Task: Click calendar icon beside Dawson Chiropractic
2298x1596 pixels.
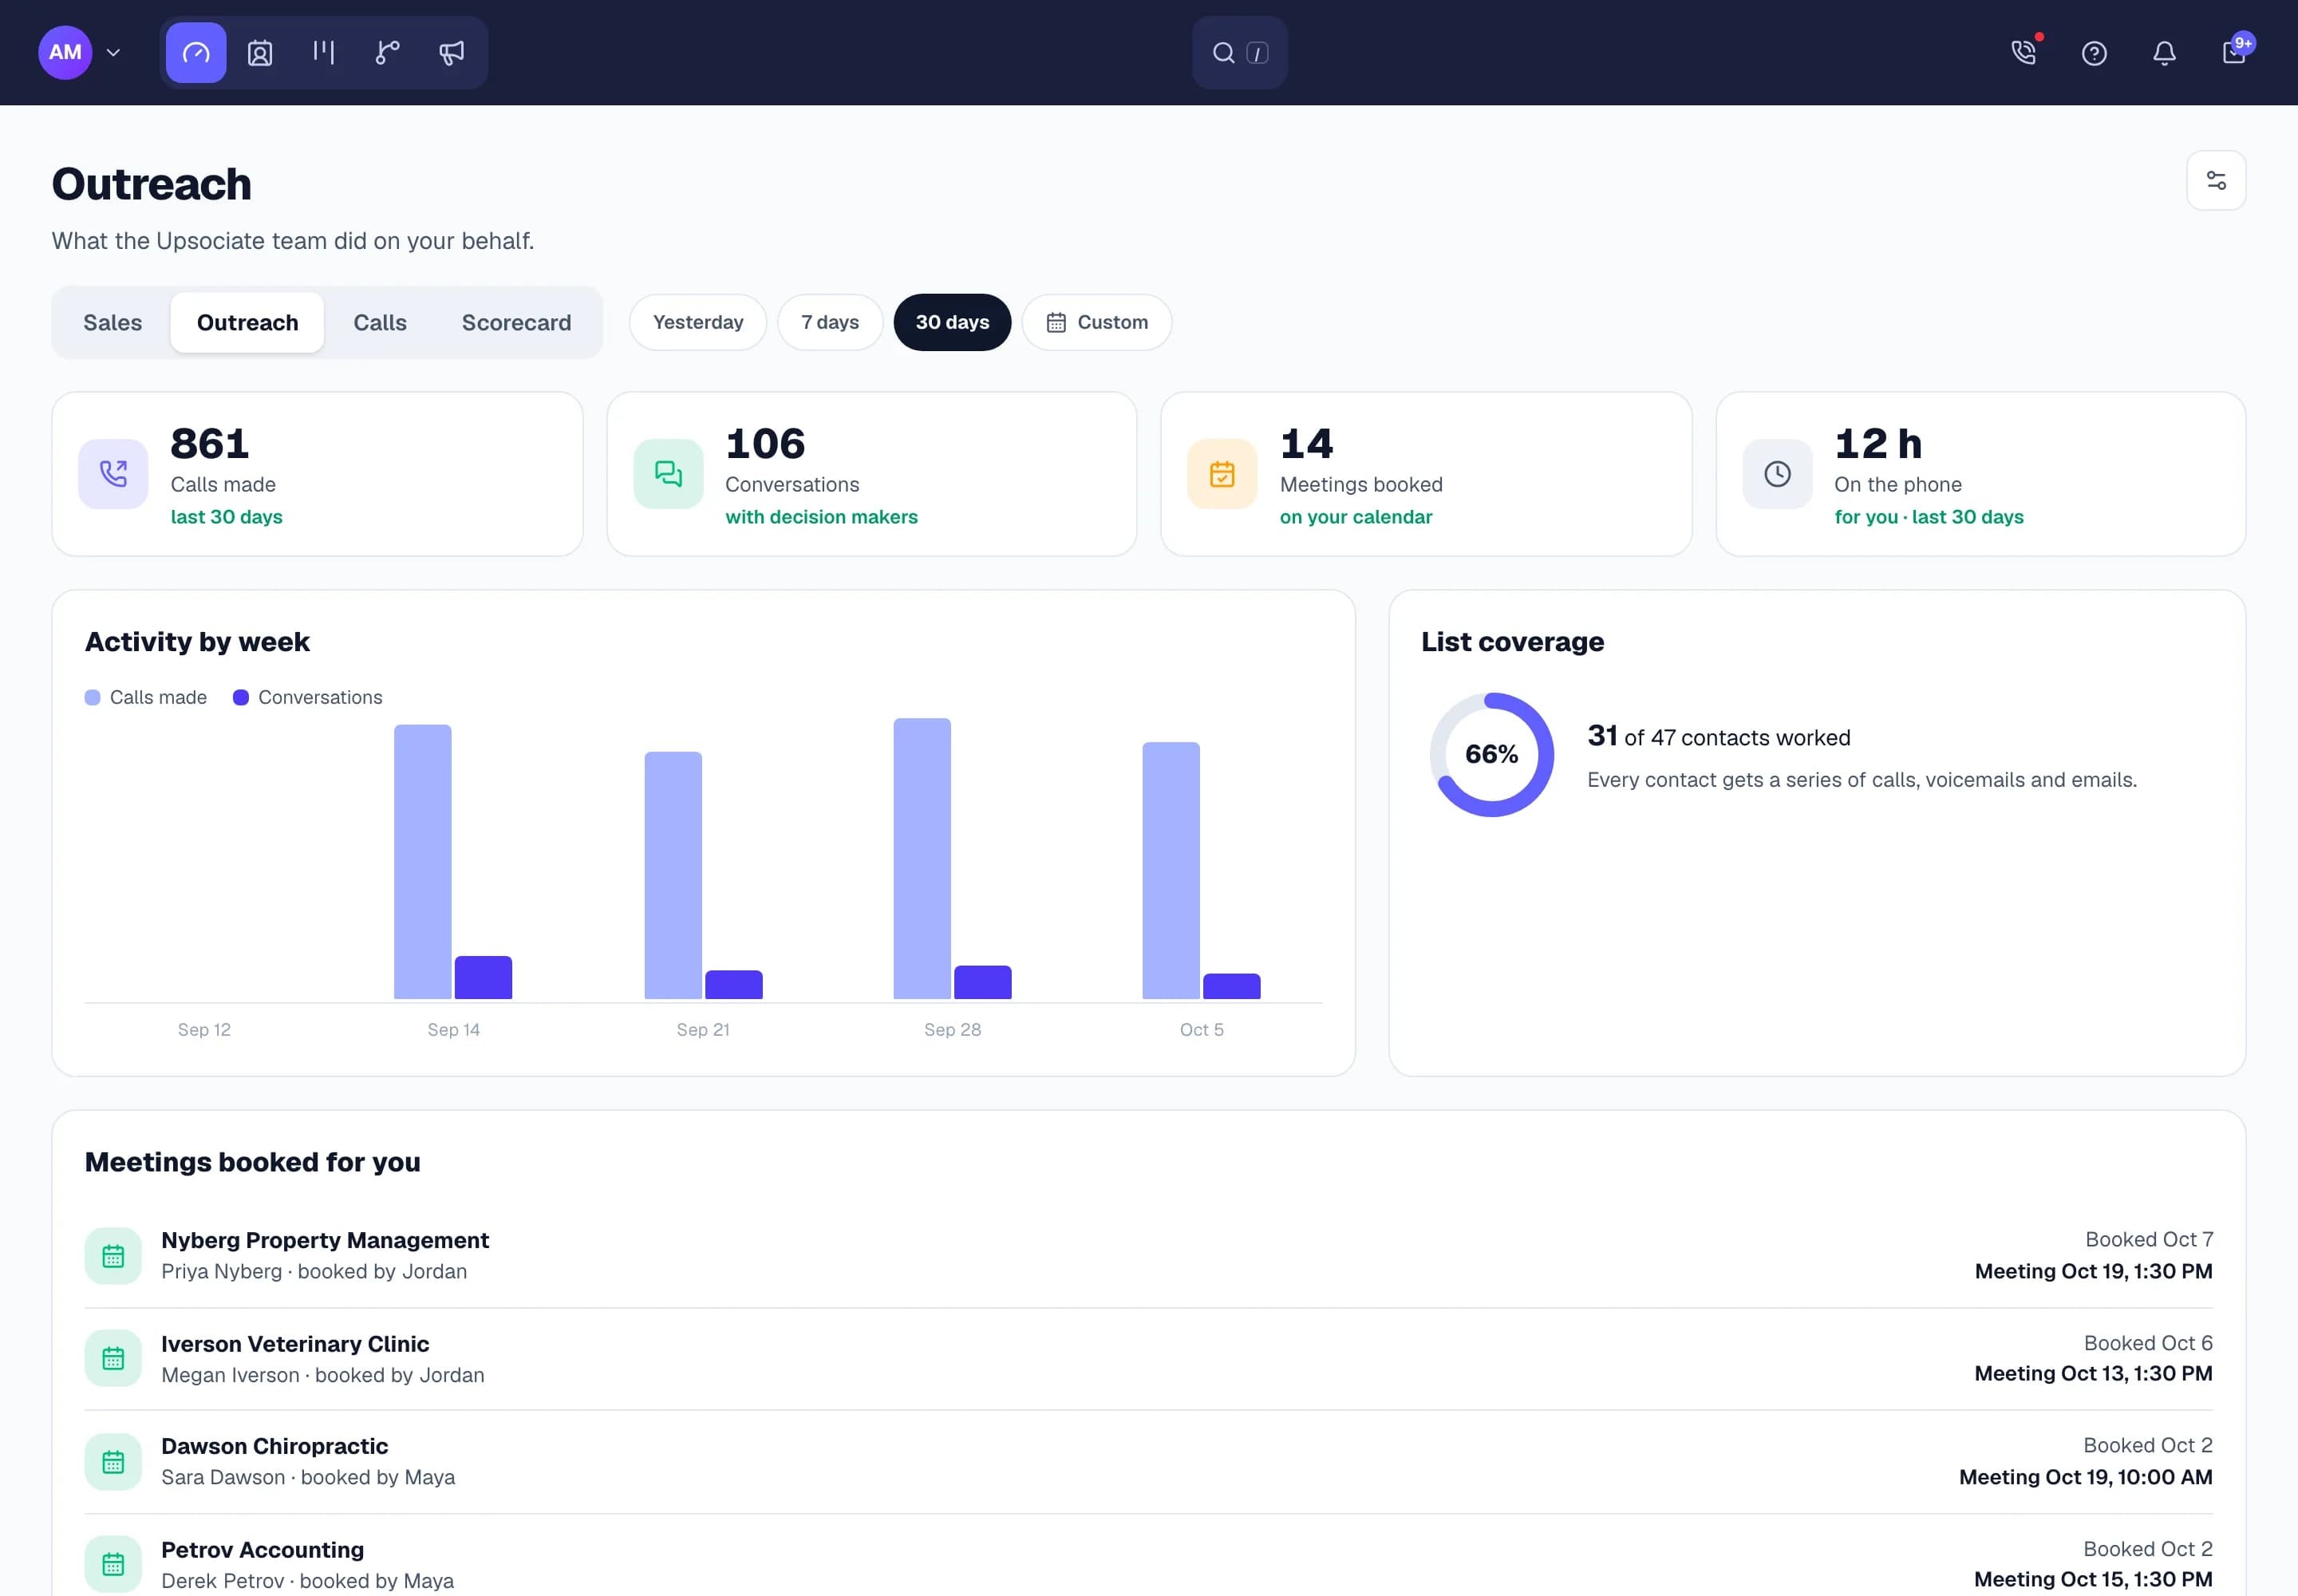Action: pyautogui.click(x=113, y=1462)
